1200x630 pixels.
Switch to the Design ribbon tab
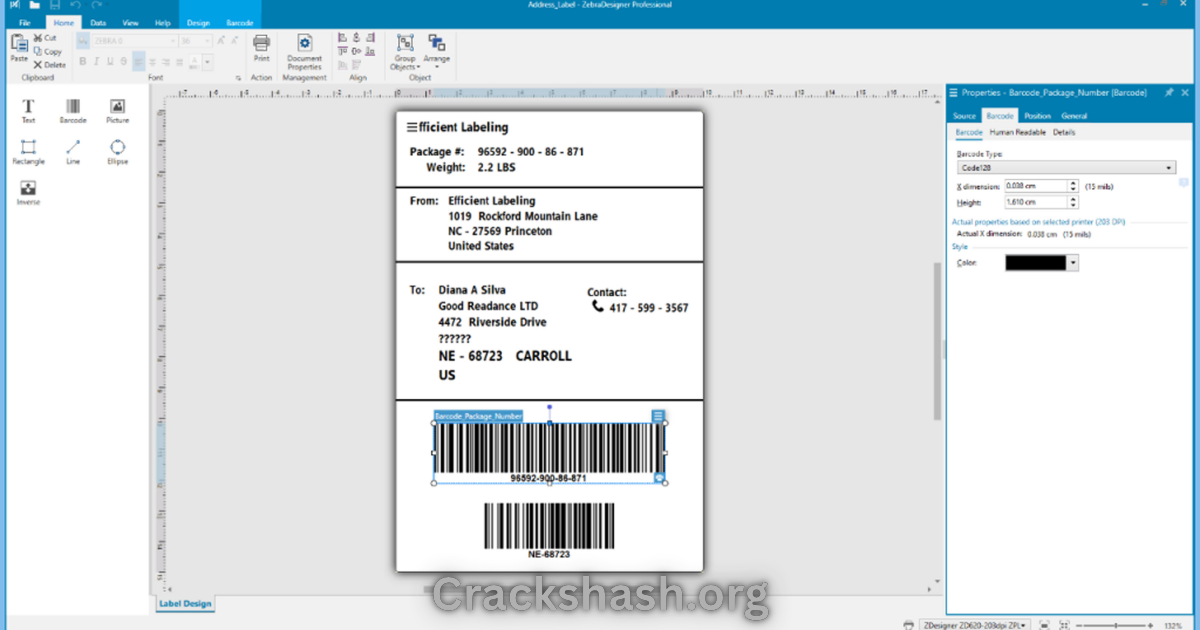point(198,22)
